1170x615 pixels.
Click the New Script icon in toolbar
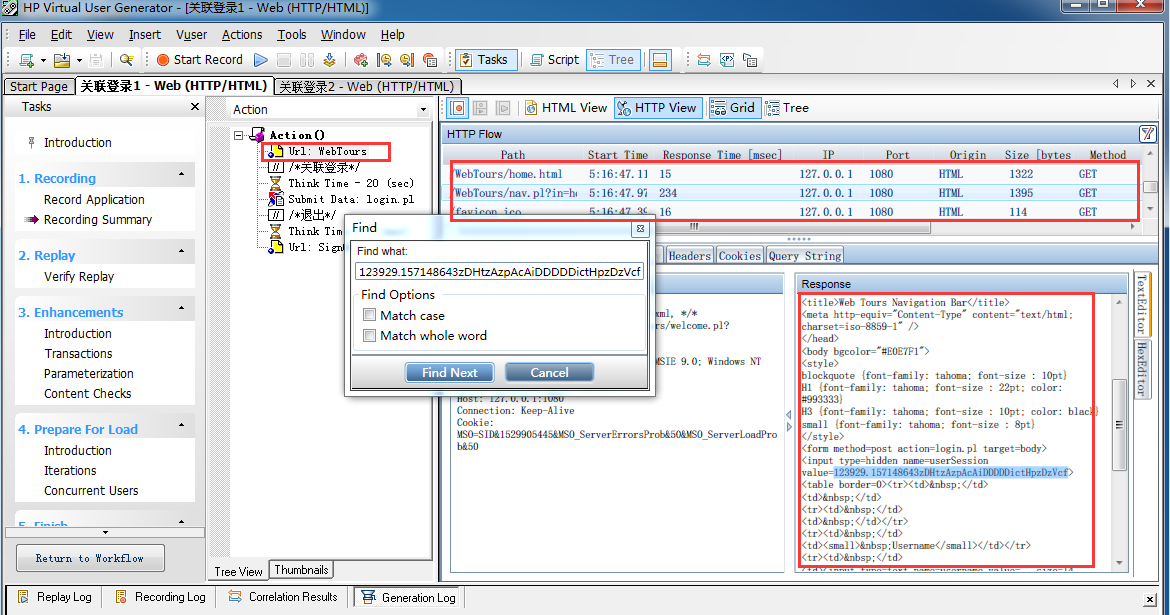click(x=27, y=60)
